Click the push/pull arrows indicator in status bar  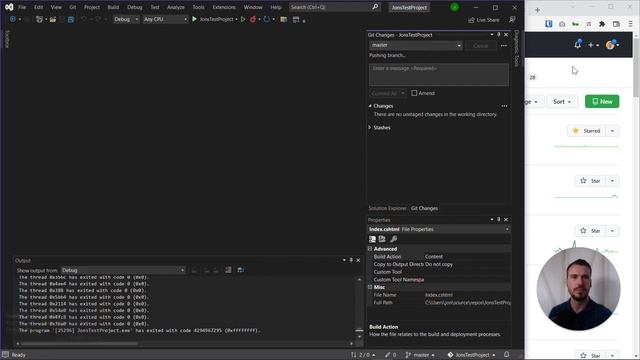pos(363,355)
